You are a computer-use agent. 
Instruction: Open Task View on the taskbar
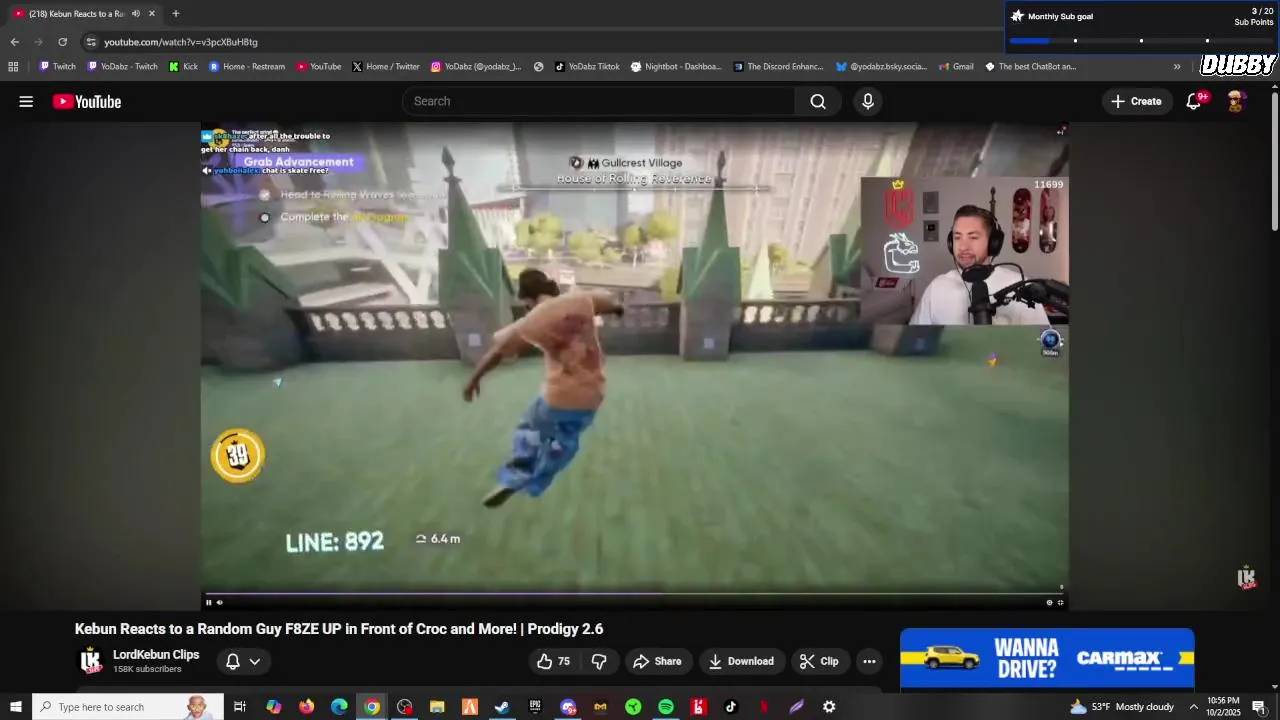(x=240, y=707)
